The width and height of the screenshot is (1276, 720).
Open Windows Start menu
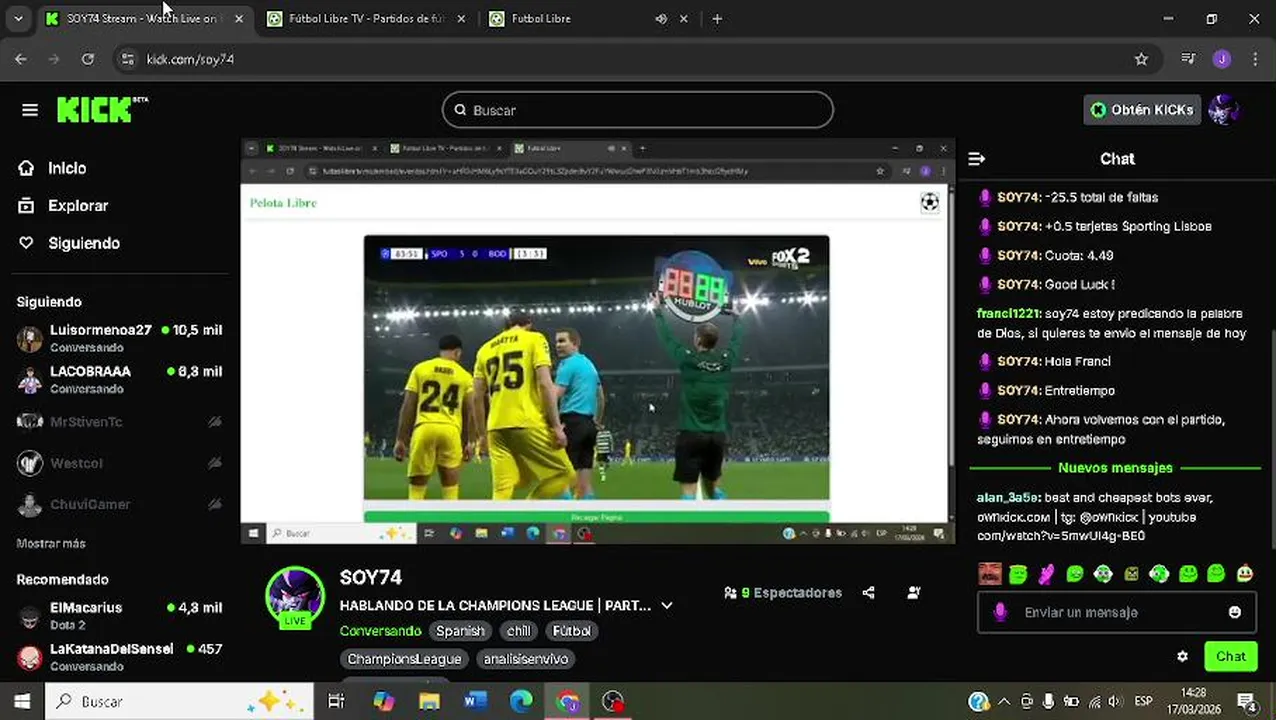22,702
